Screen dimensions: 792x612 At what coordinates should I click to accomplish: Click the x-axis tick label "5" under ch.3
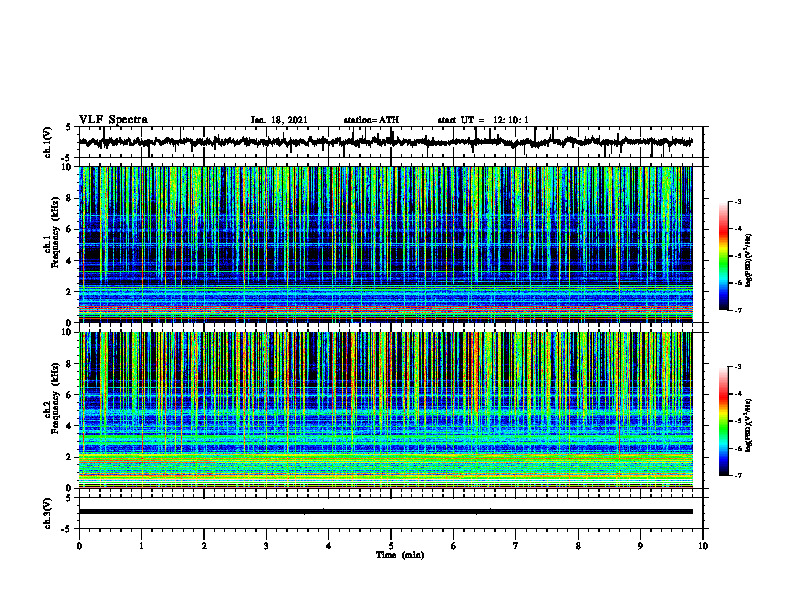[390, 546]
